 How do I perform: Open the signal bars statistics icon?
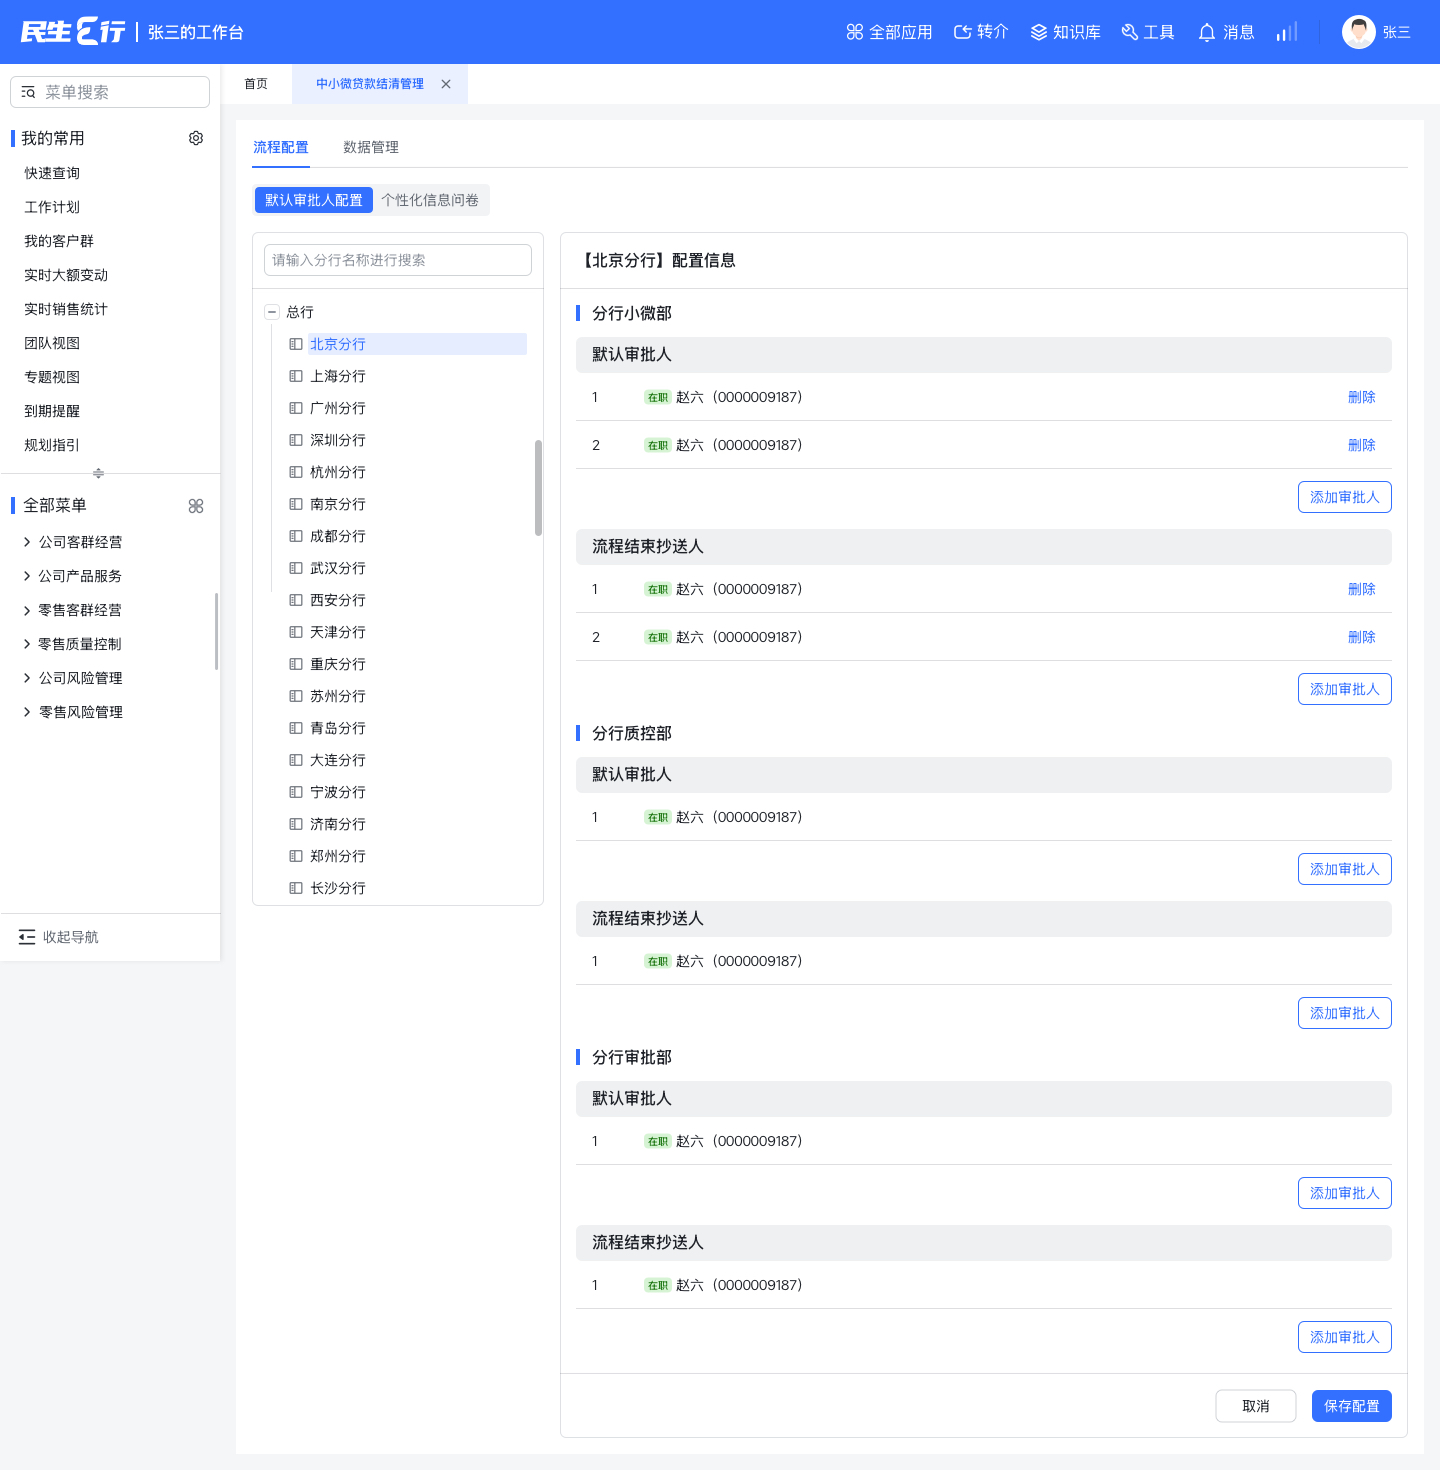click(x=1287, y=32)
